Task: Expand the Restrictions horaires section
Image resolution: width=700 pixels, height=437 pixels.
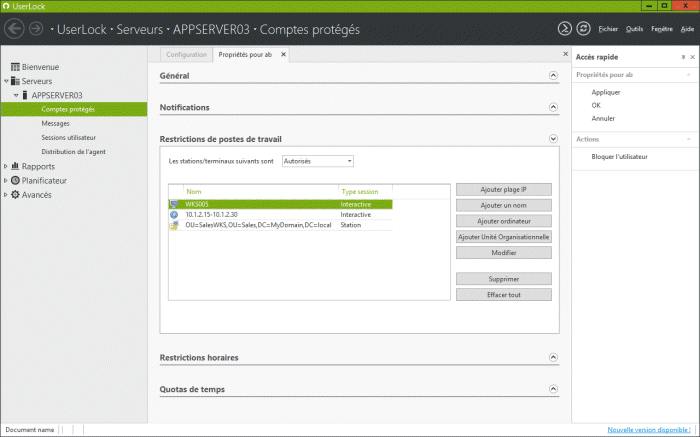Action: [x=553, y=357]
